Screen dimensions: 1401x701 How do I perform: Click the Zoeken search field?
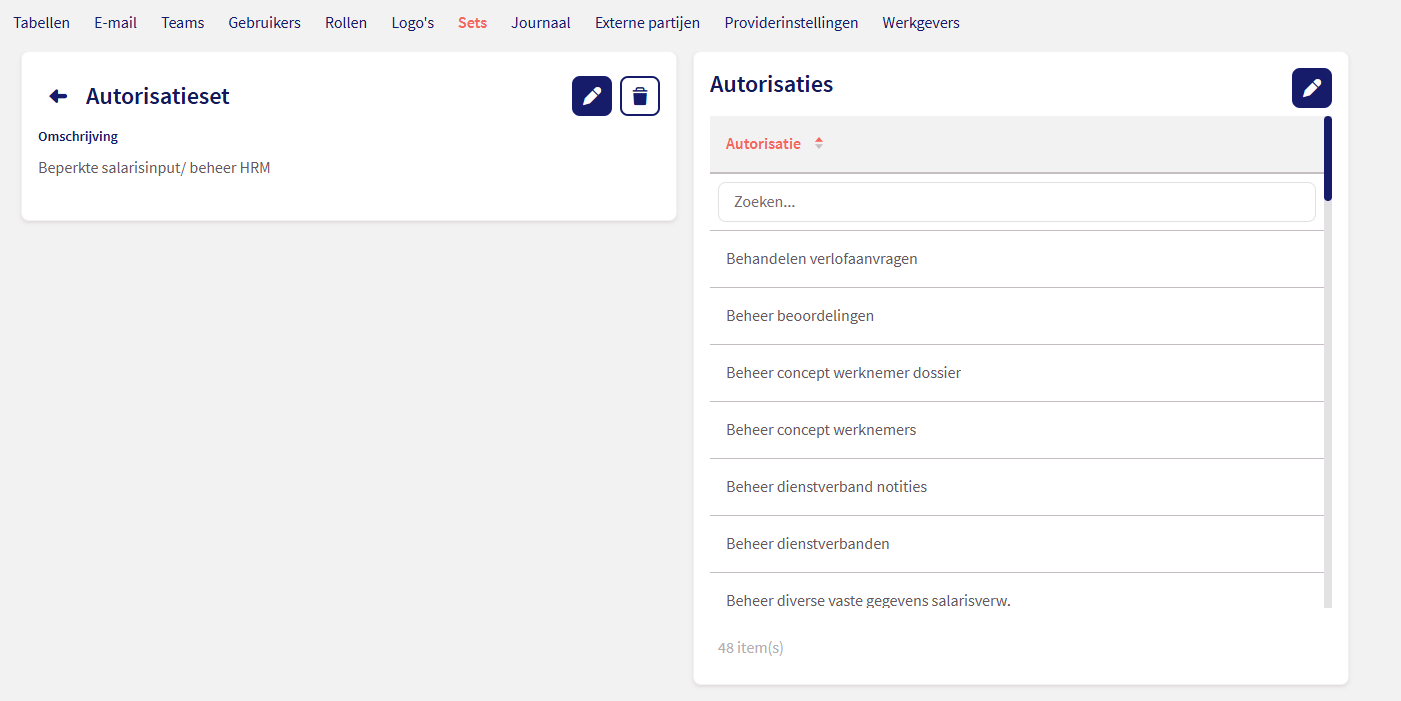(x=1016, y=202)
